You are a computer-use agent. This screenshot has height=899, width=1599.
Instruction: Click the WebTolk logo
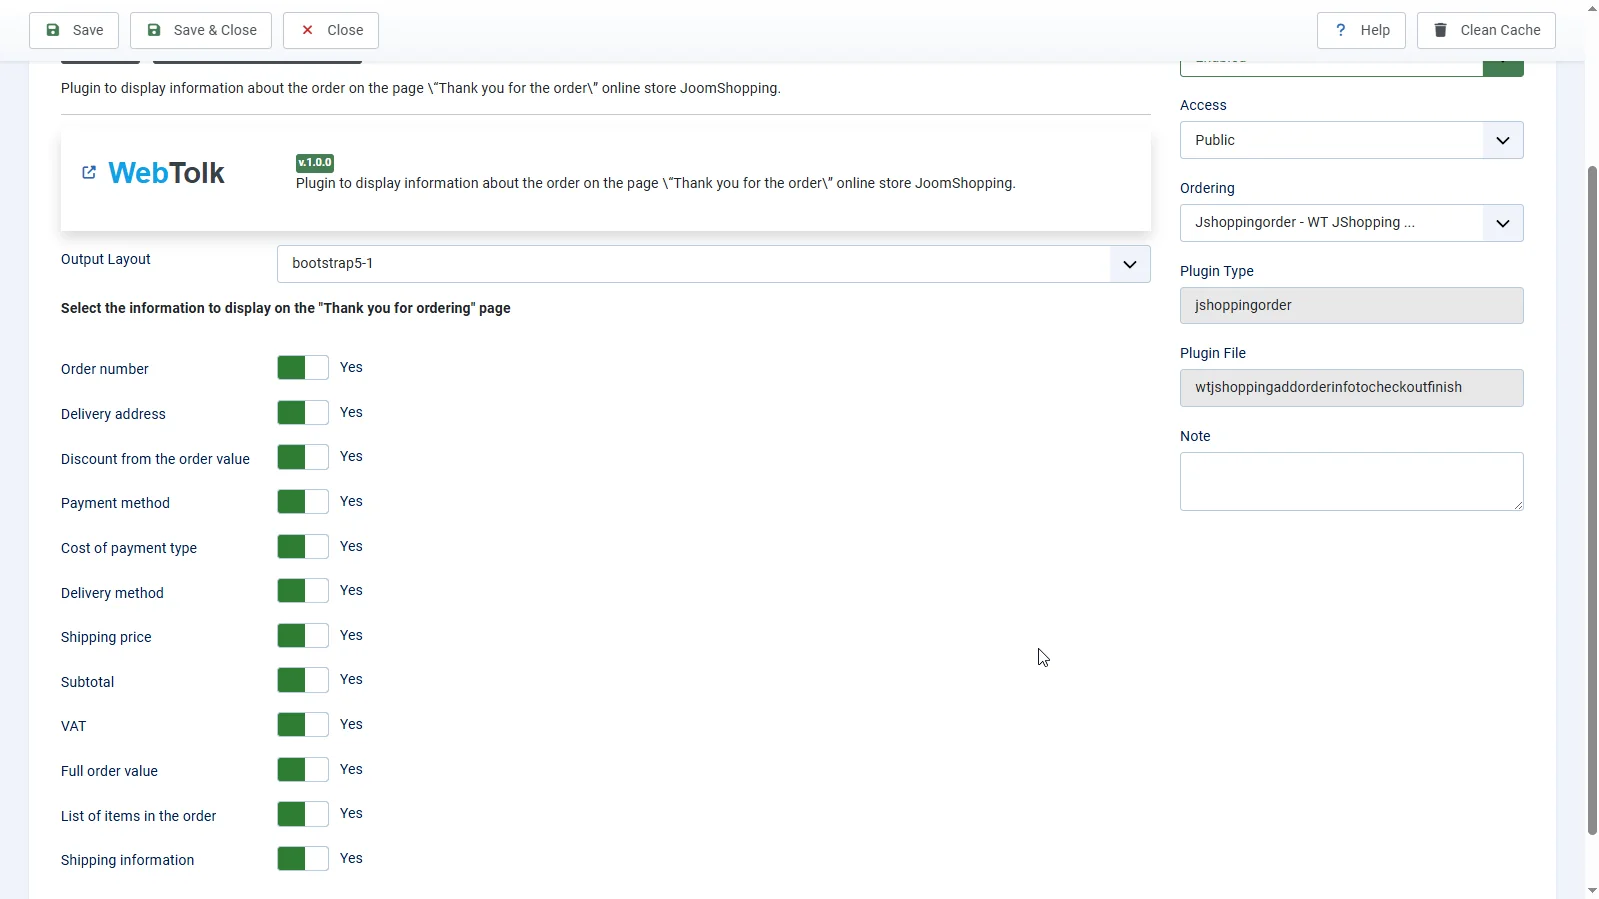point(166,173)
